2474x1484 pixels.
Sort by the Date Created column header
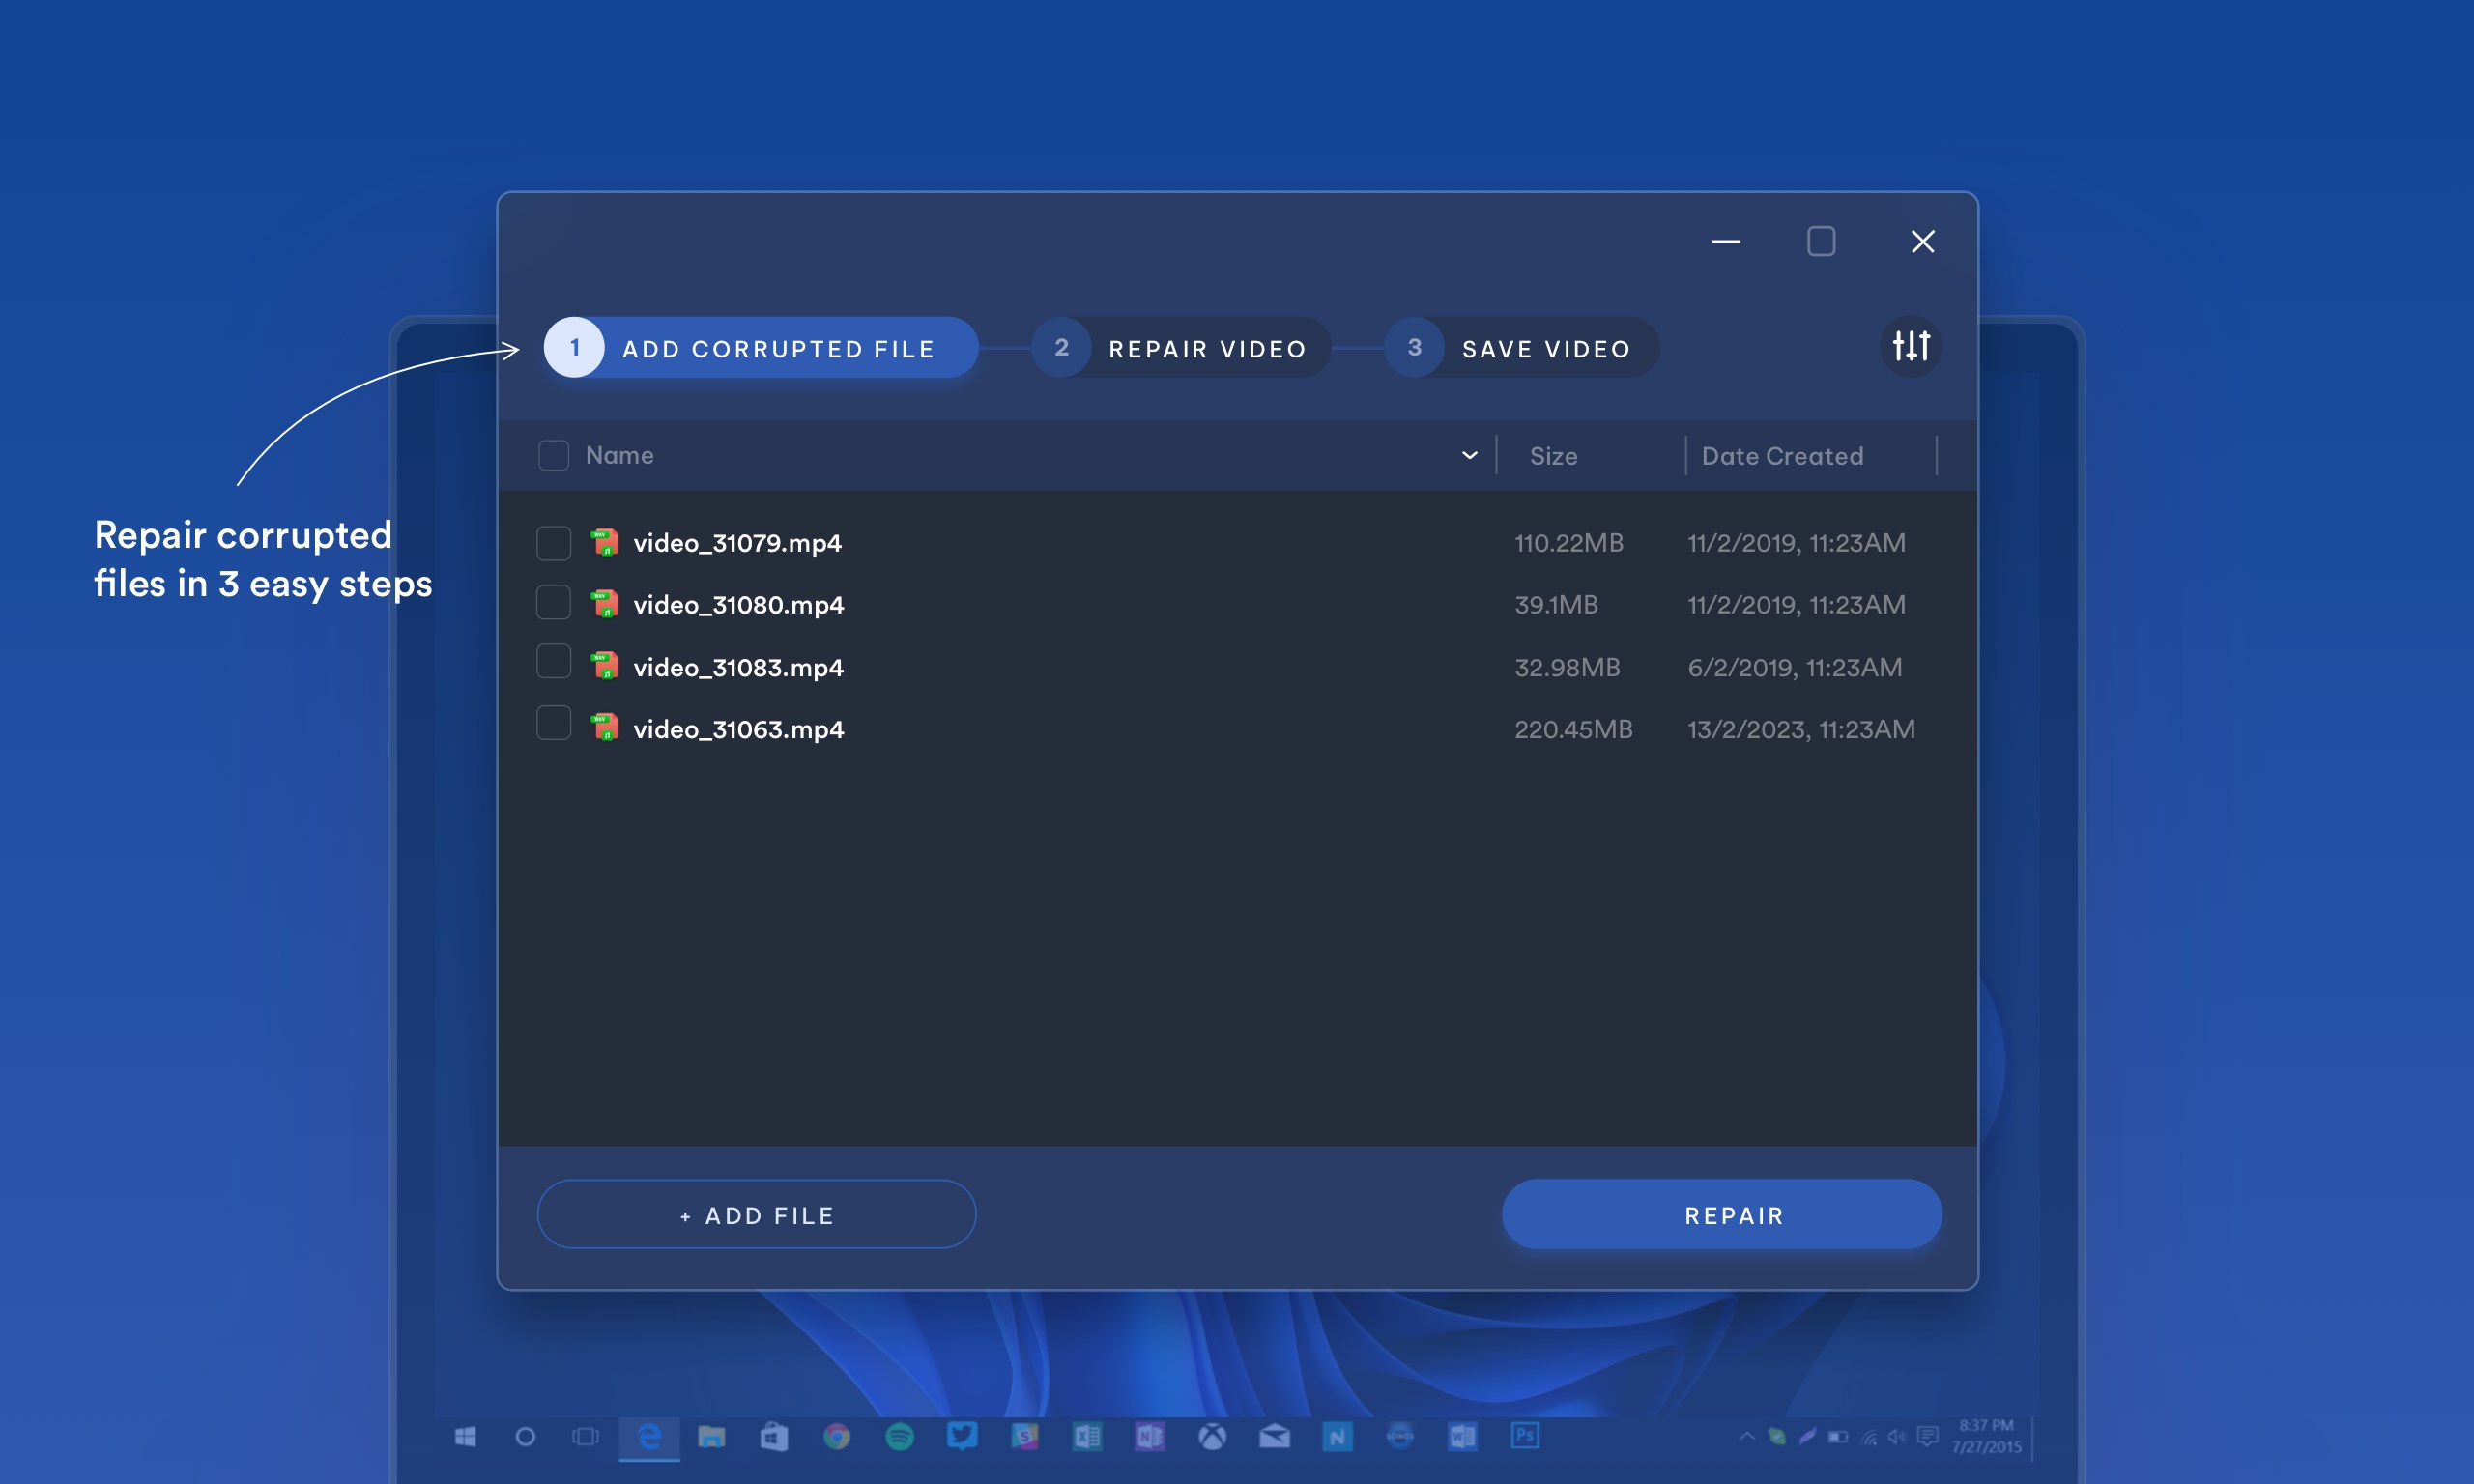click(1782, 456)
